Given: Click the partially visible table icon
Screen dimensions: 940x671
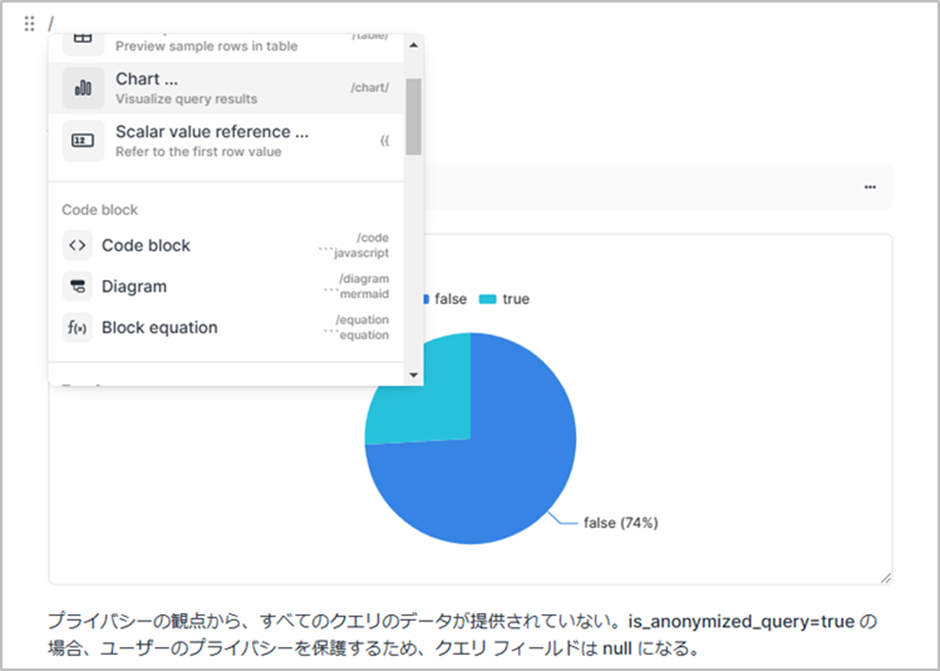Looking at the screenshot, I should coord(83,40).
